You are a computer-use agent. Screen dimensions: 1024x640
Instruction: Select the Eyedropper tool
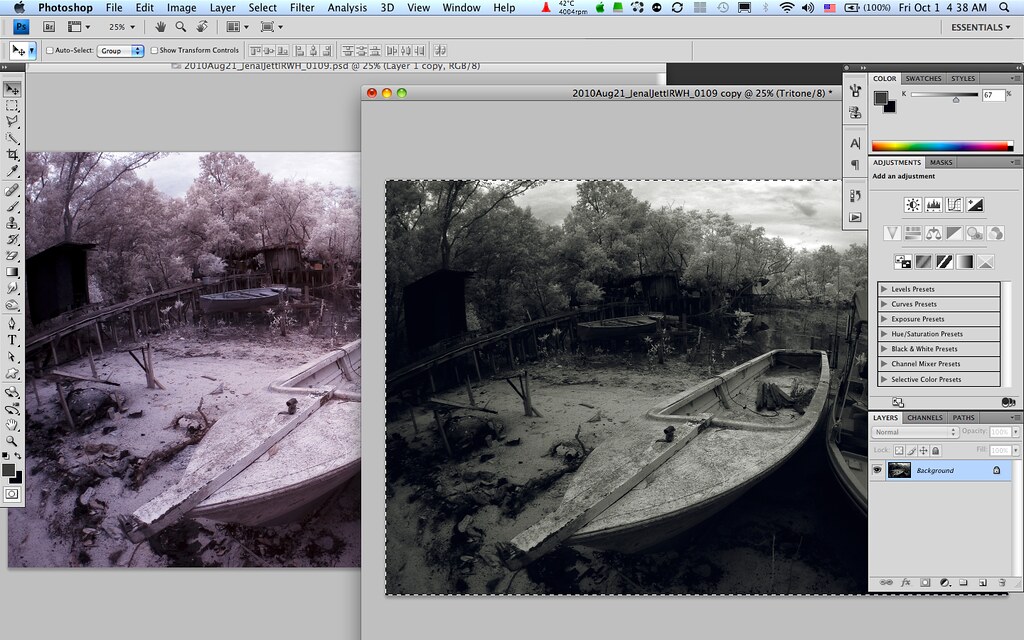tap(12, 171)
